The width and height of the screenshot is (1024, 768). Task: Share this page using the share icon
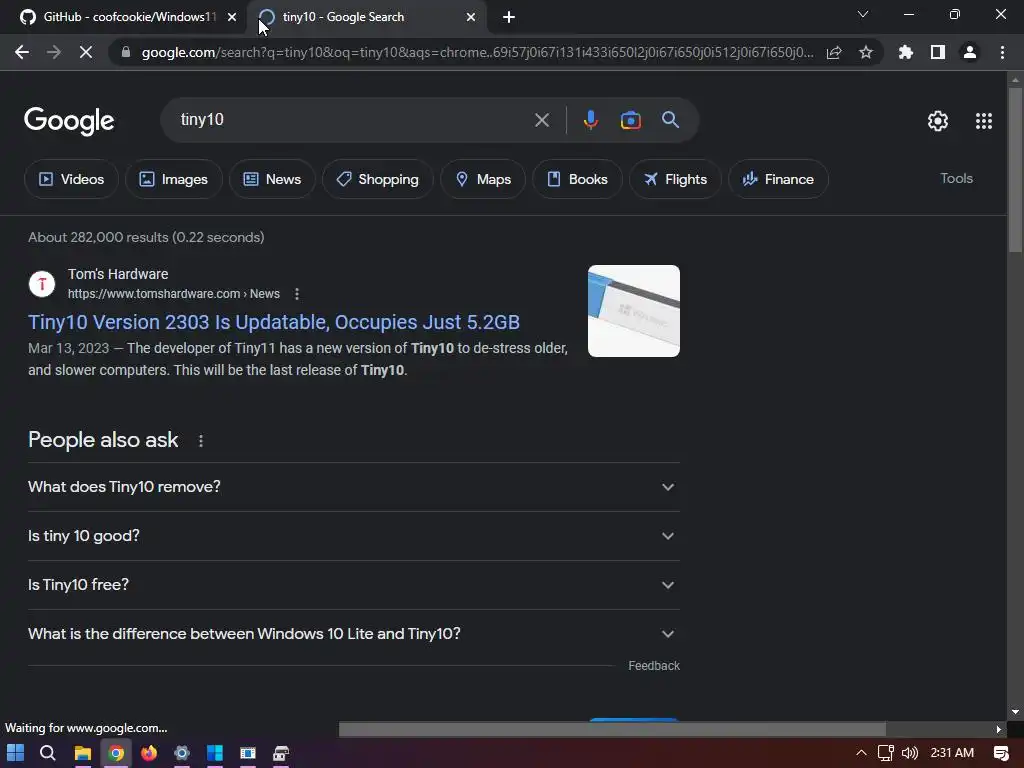(834, 52)
